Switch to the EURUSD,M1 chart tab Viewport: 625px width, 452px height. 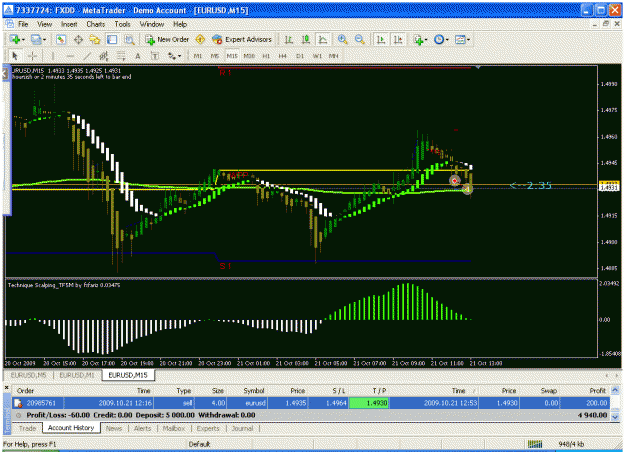point(77,375)
